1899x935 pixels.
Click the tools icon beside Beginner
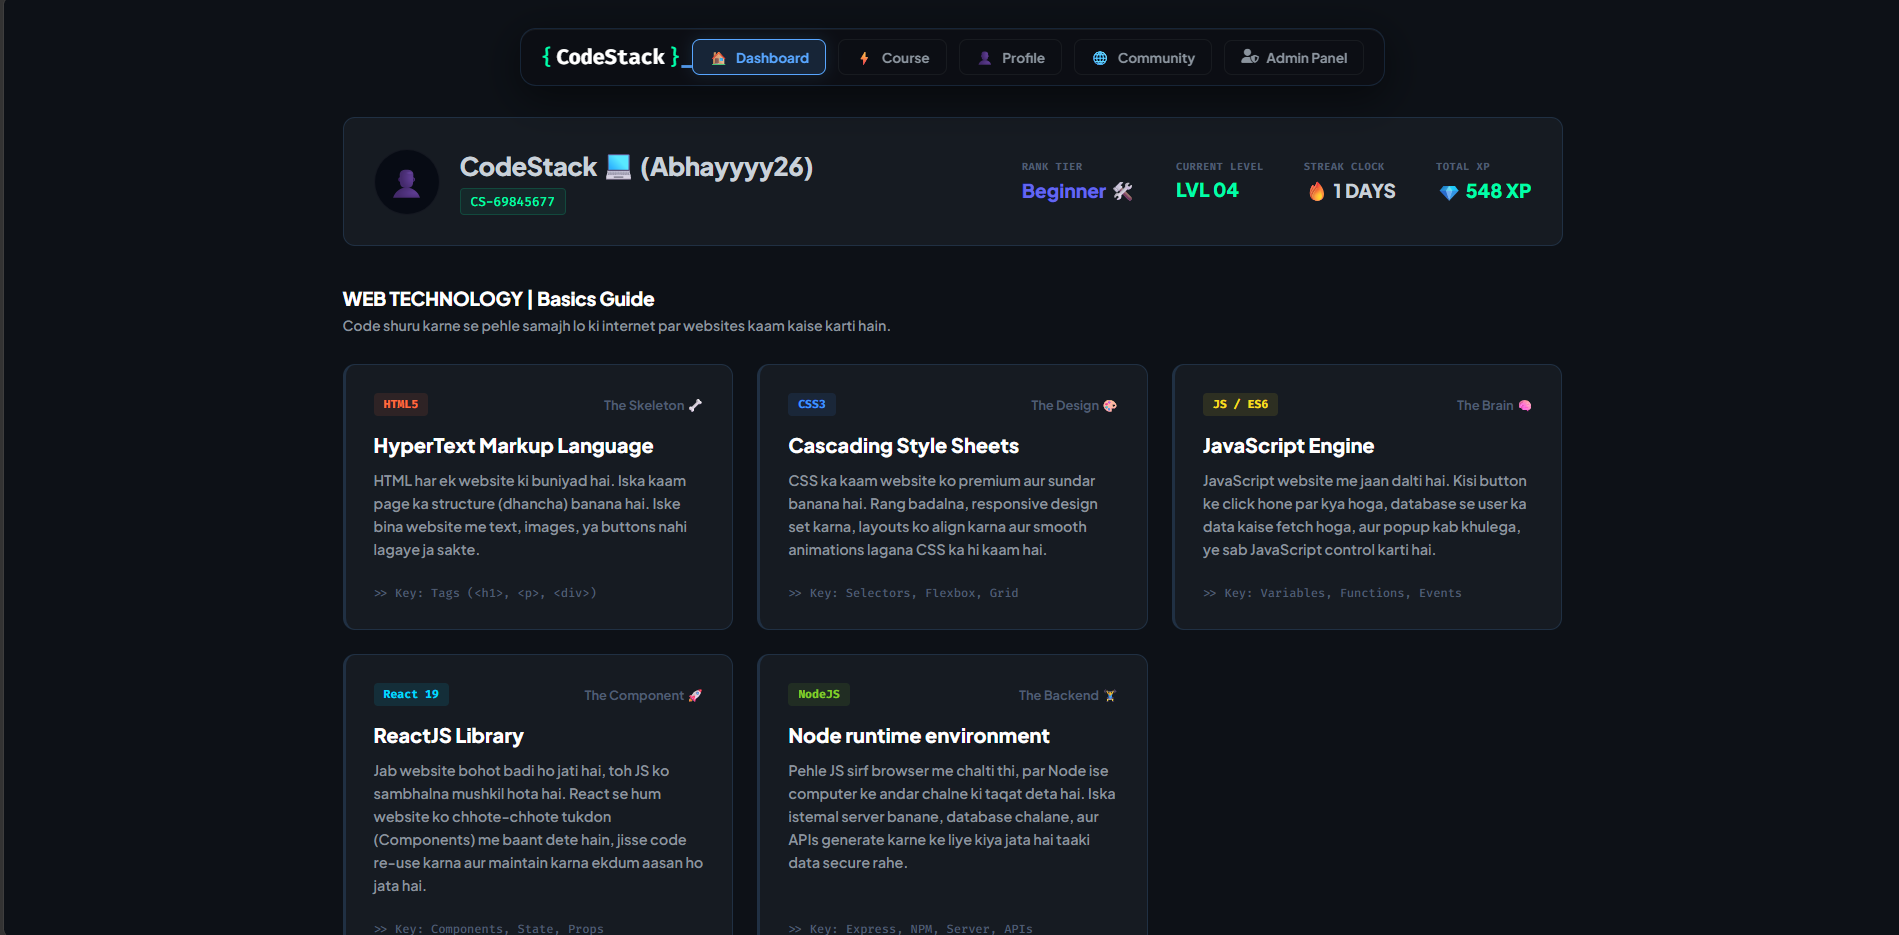tap(1123, 191)
